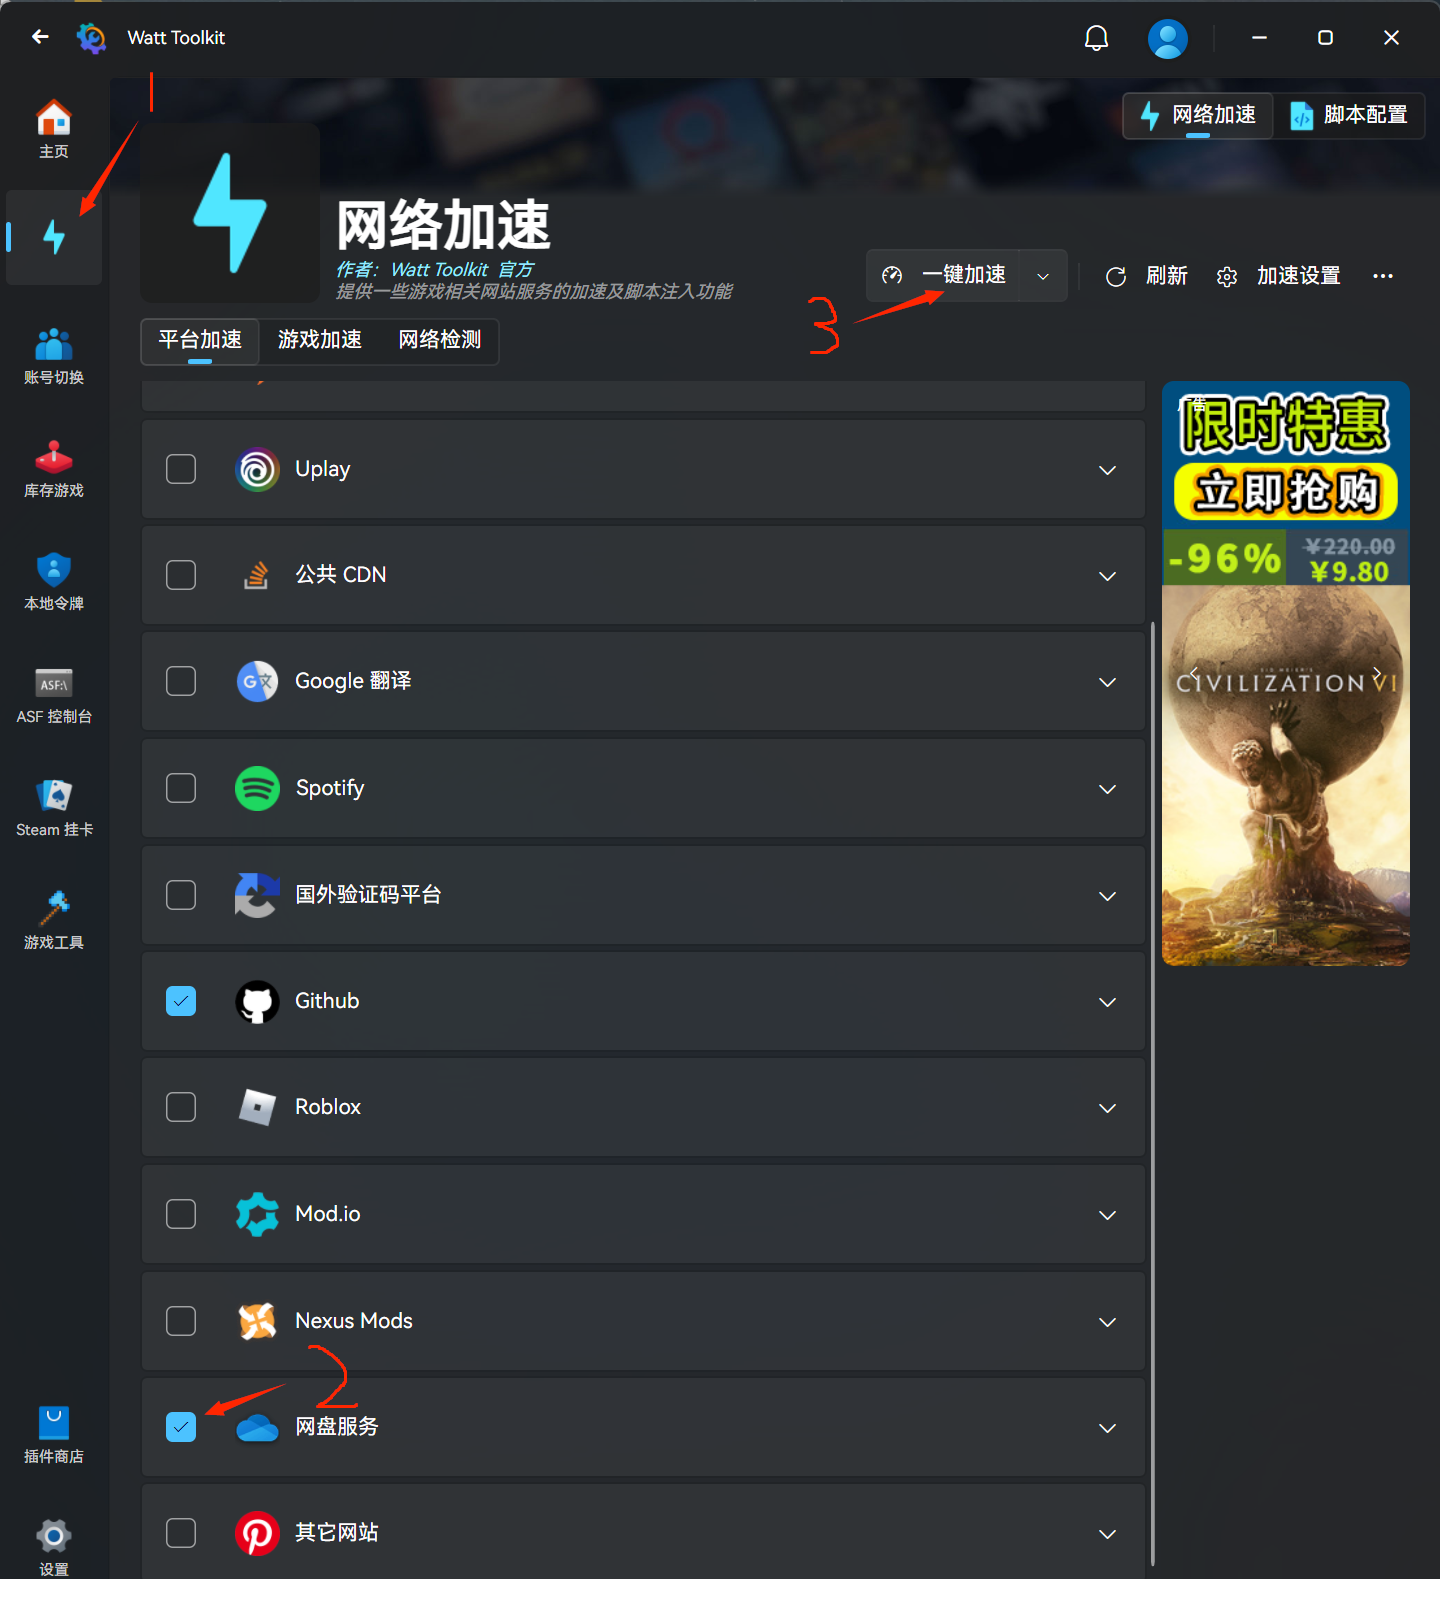The image size is (1440, 1615).
Task: Expand the Uplay row chevron
Action: (x=1107, y=470)
